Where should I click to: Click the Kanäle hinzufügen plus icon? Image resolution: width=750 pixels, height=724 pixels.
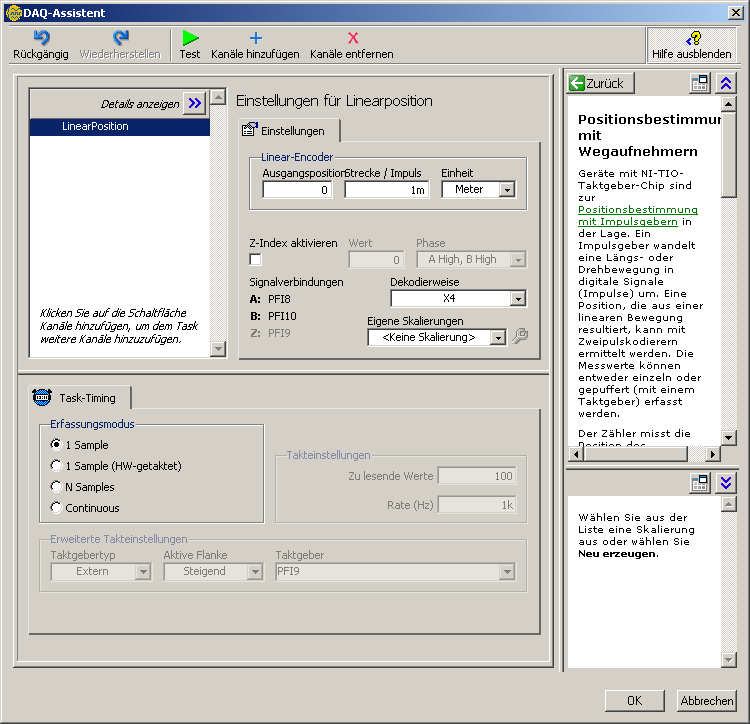pyautogui.click(x=256, y=38)
